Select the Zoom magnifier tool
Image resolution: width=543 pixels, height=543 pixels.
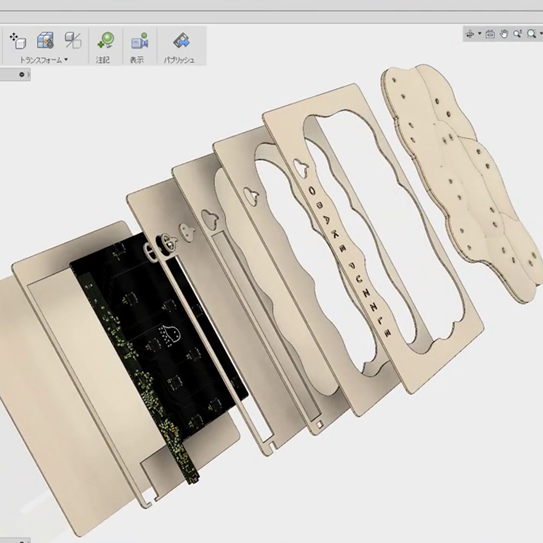pos(517,34)
